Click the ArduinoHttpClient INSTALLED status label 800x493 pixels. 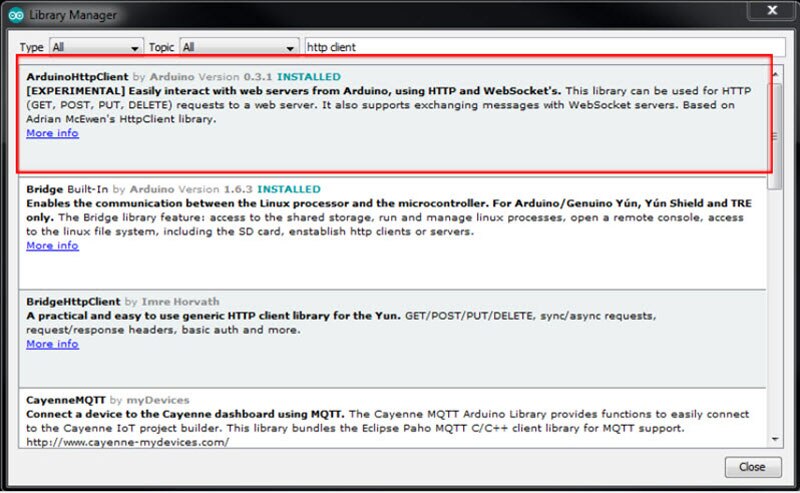(308, 76)
